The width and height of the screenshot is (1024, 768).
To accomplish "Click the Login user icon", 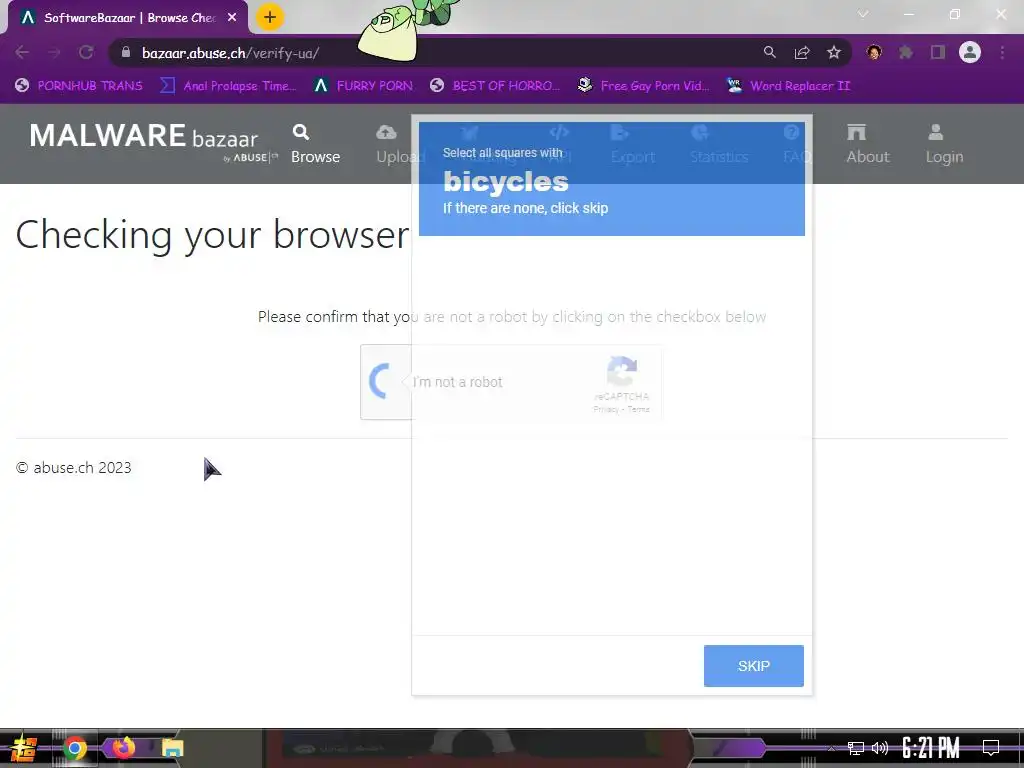I will [x=936, y=133].
